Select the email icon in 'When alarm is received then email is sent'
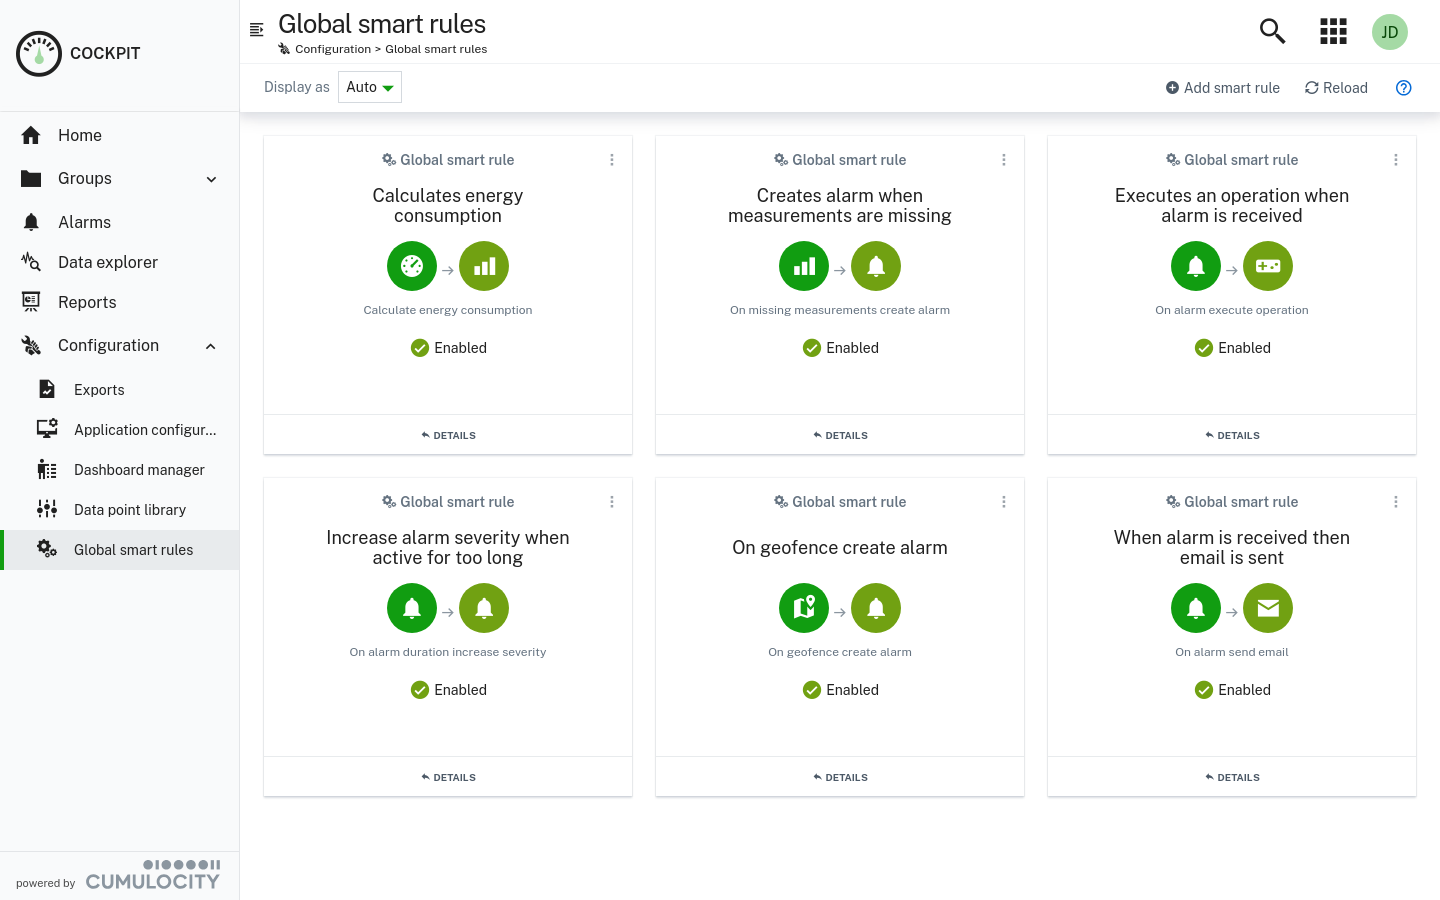Viewport: 1440px width, 900px height. tap(1268, 607)
